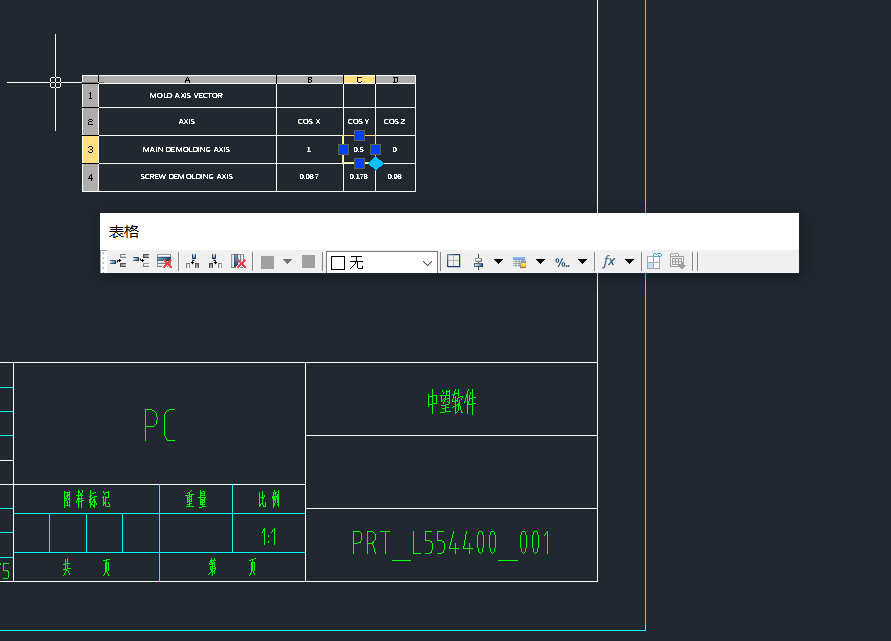This screenshot has width=891, height=641.
Task: Click top grip of selected cell
Action: pyautogui.click(x=359, y=135)
